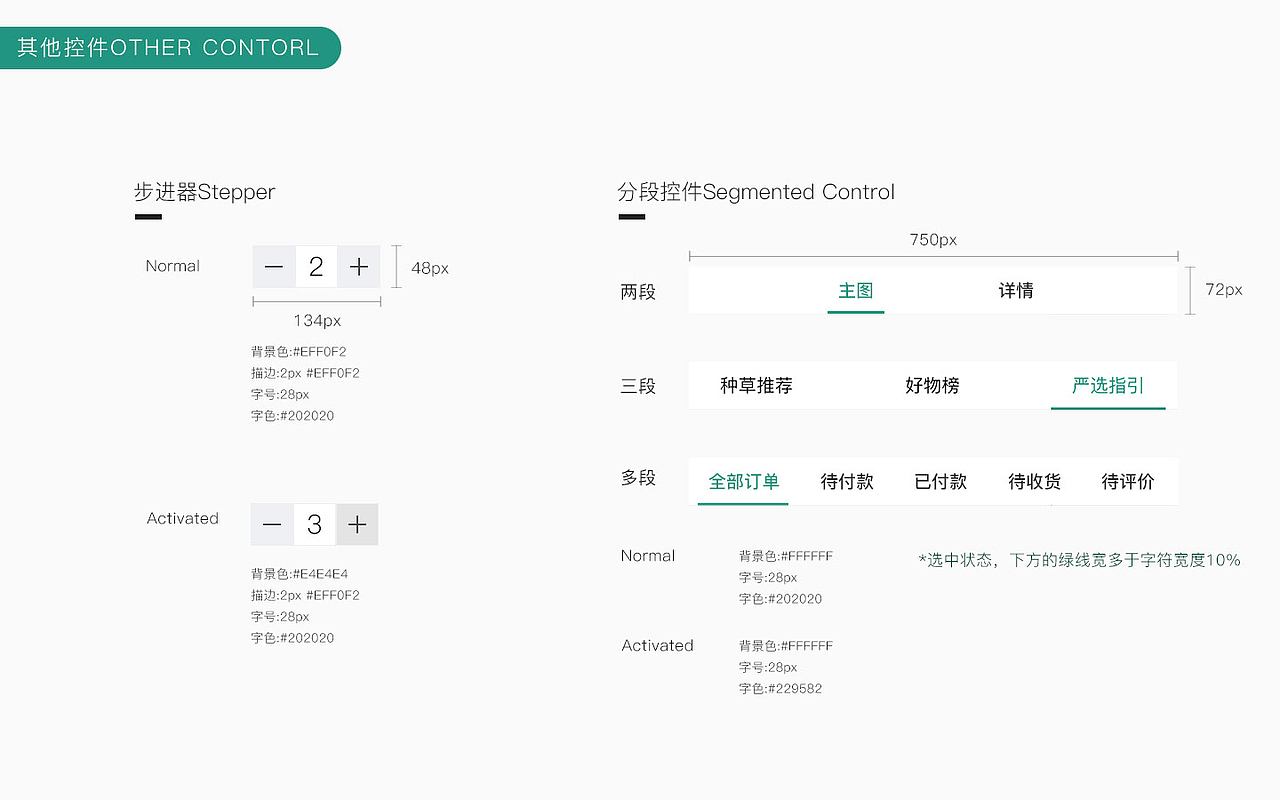Click the 两段 row label

[638, 292]
